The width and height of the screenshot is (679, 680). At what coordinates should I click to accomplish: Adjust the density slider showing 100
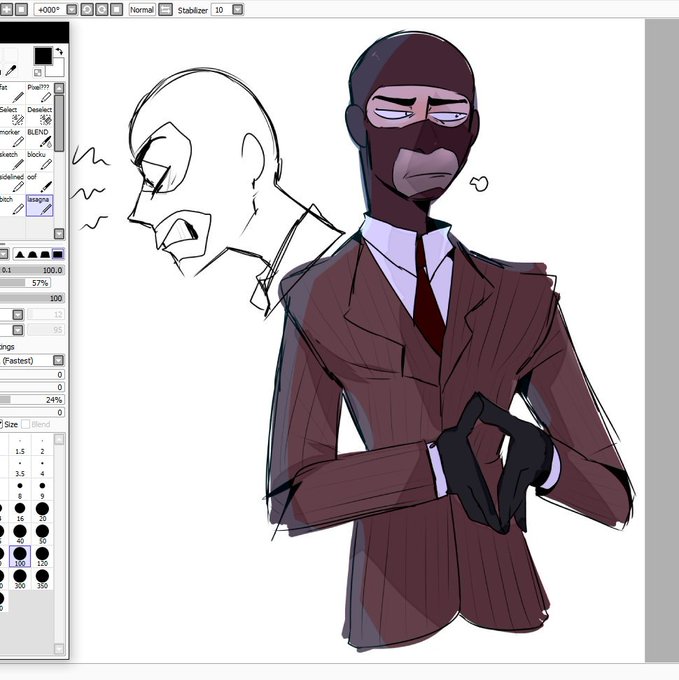32,298
